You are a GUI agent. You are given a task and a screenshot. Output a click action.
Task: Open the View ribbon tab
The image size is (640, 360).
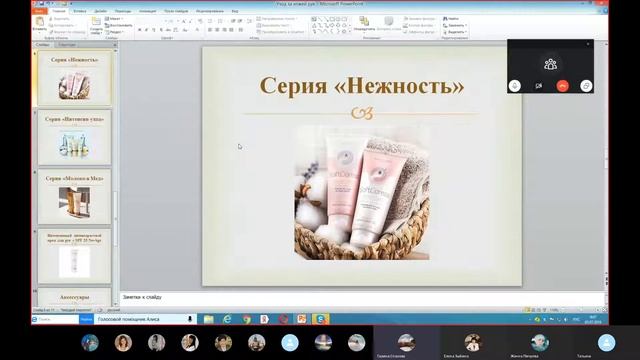tap(235, 11)
